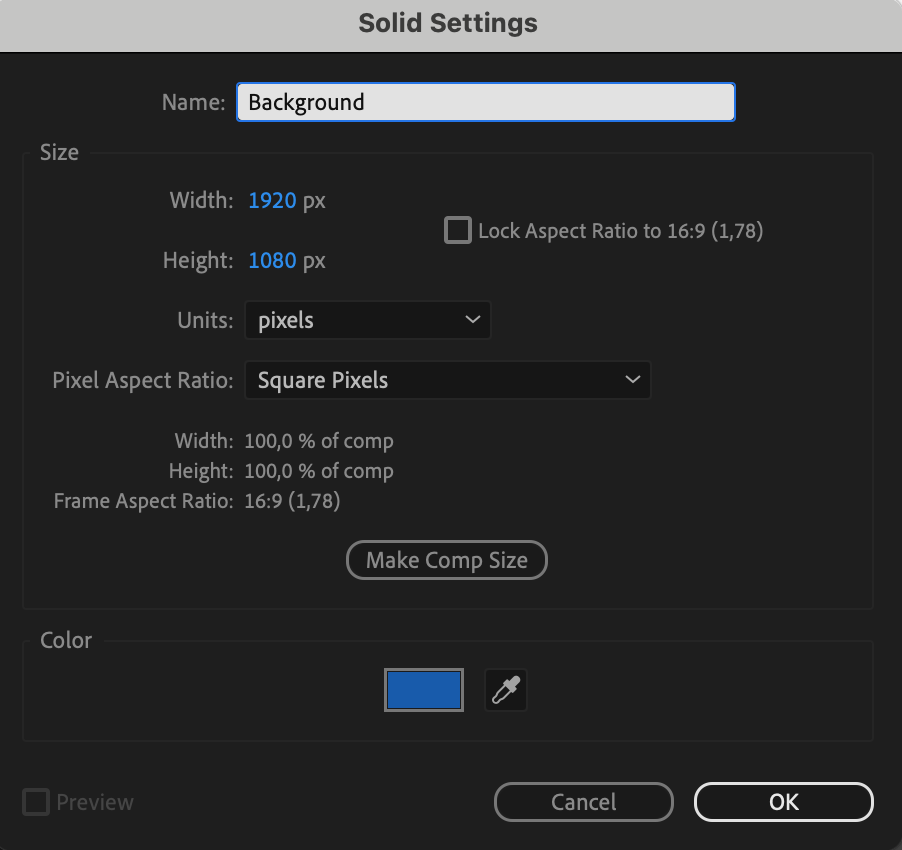Confirm settings with the OK button
The width and height of the screenshot is (902, 850).
(x=783, y=802)
